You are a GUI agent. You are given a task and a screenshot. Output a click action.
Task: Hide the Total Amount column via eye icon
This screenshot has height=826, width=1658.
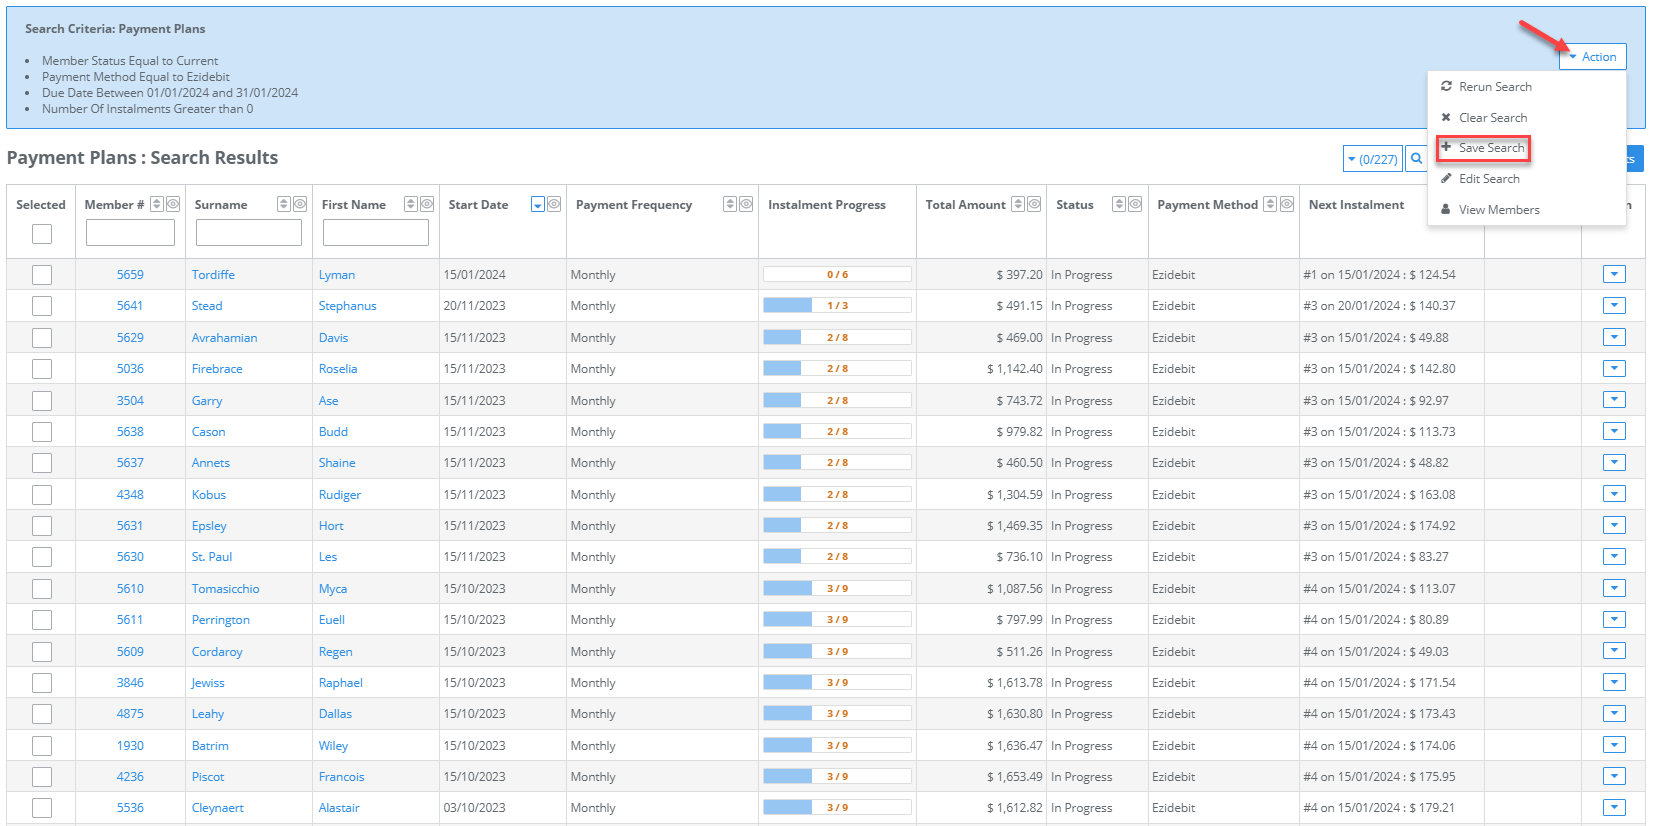coord(1034,204)
